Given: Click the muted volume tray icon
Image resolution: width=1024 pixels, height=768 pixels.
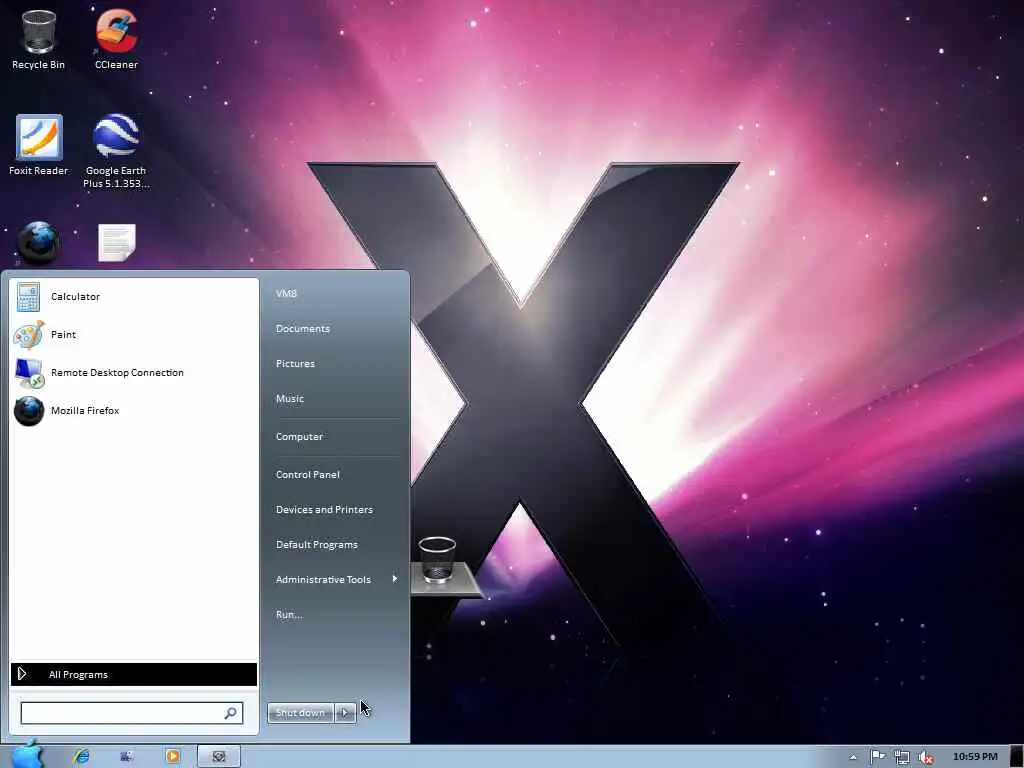Looking at the screenshot, I should point(925,757).
